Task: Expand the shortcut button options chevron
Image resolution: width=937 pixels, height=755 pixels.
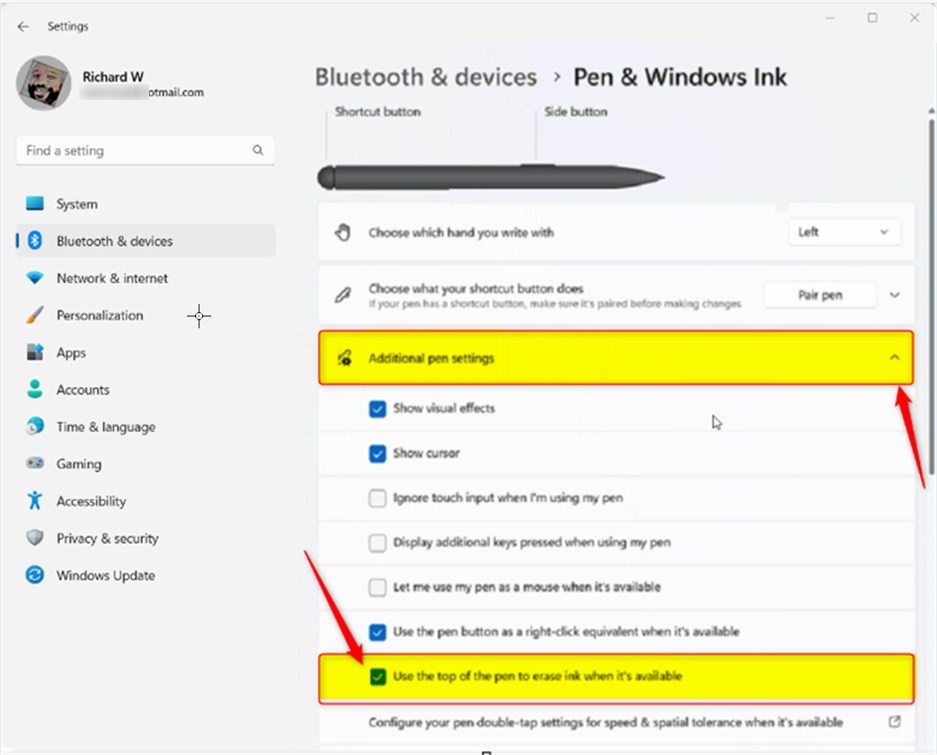Action: [x=895, y=295]
